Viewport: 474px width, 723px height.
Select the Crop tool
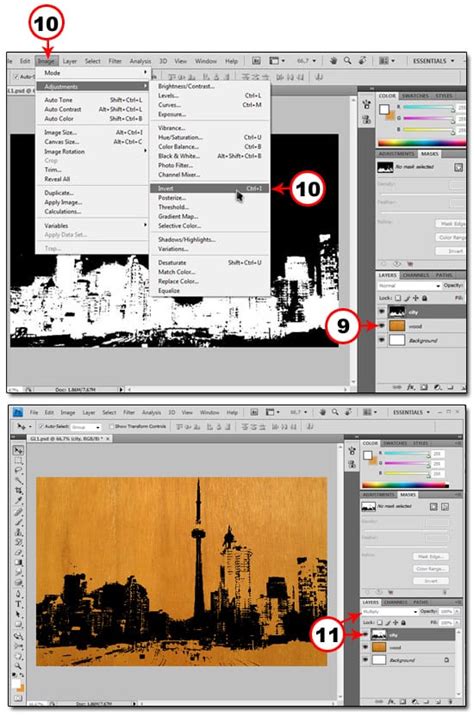pos(18,490)
